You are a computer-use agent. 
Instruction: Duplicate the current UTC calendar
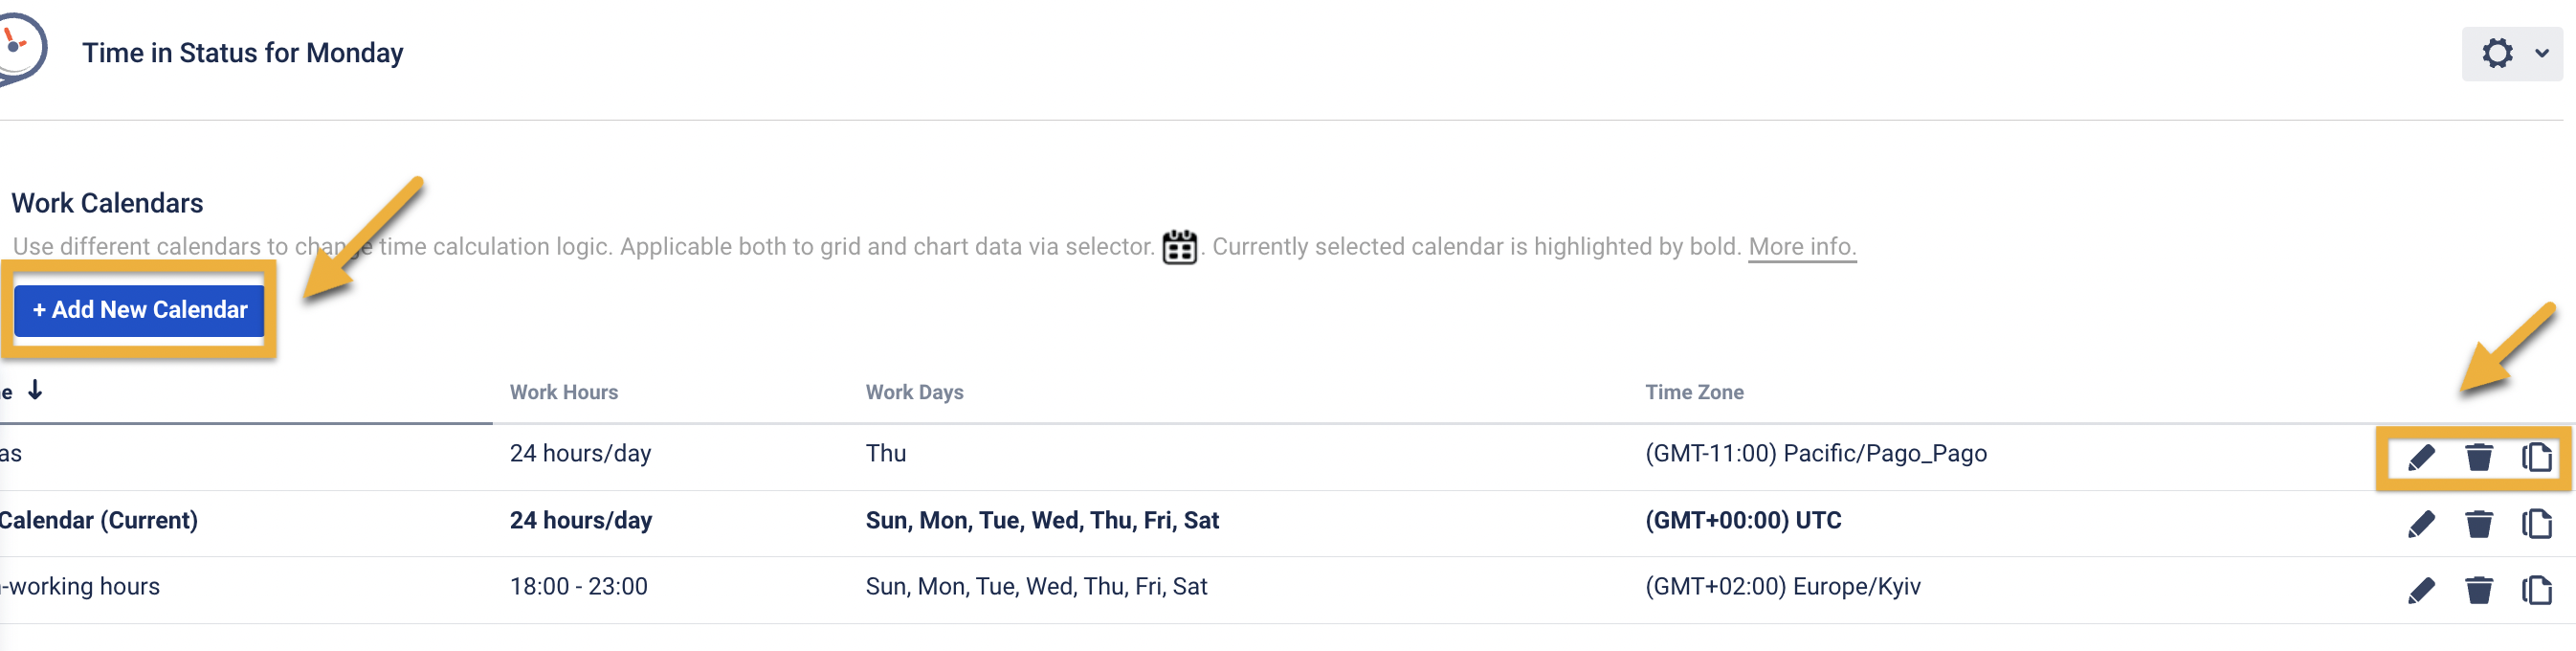pos(2536,524)
